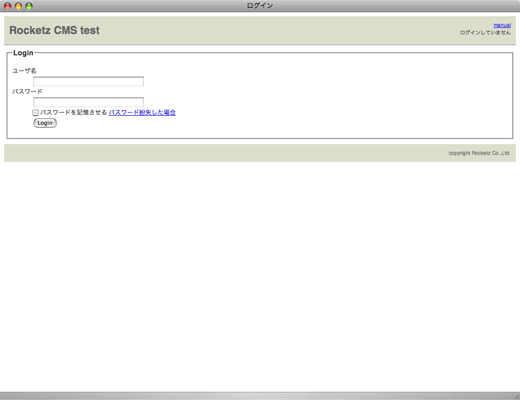Close the window with red button
520x400 pixels.
[x=8, y=6]
